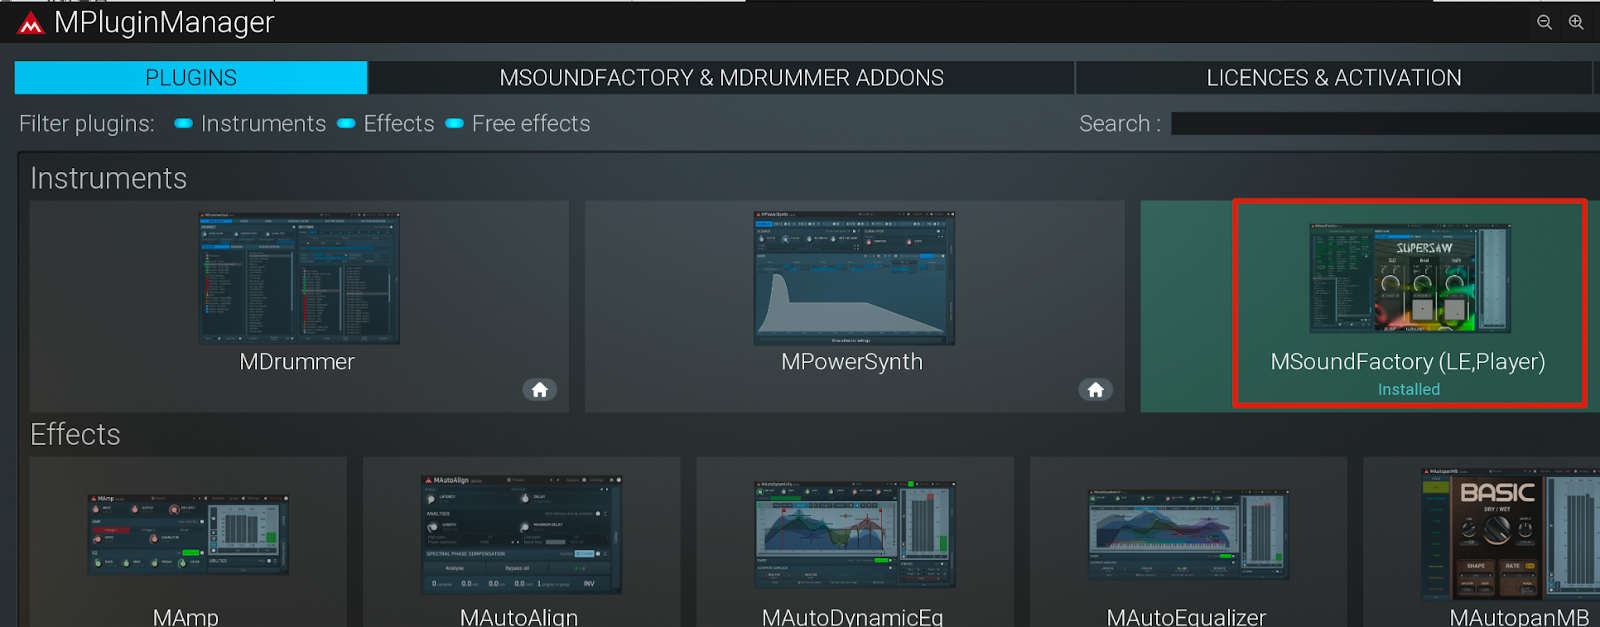Click the Instruments section heading
The image size is (1600, 627).
coord(109,178)
